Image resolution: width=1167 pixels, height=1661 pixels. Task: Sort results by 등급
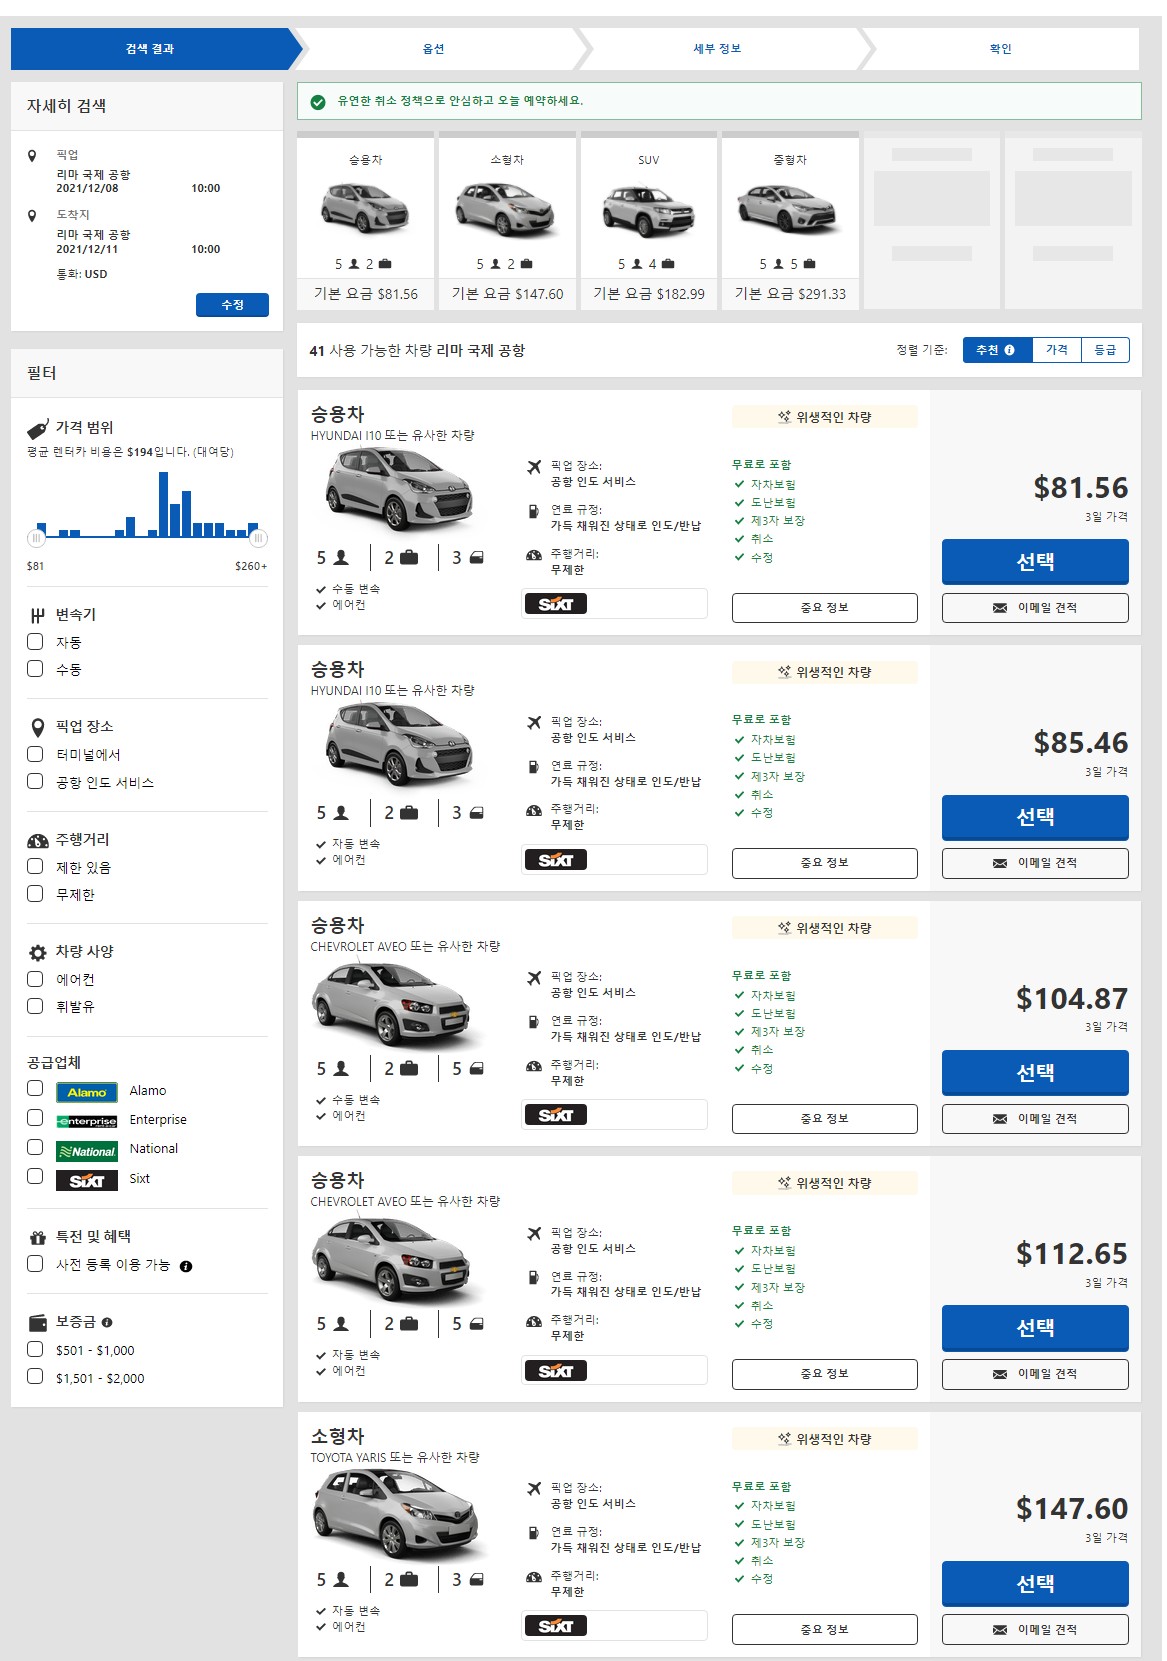point(1105,350)
